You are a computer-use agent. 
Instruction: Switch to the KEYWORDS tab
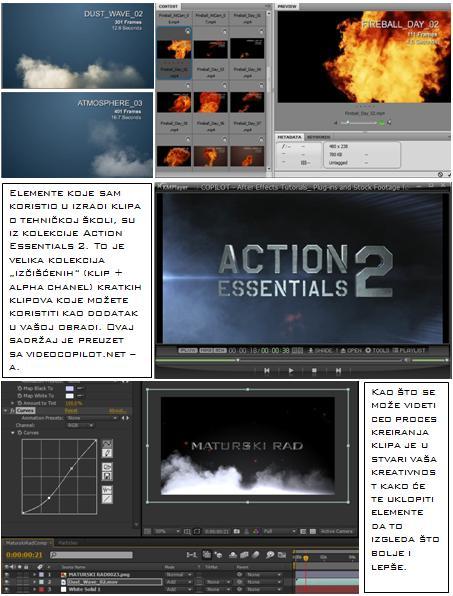(318, 137)
